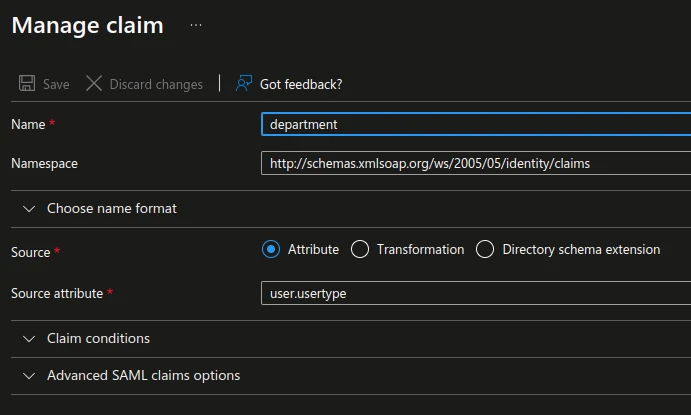Expand the Choose name format chevron

29,209
